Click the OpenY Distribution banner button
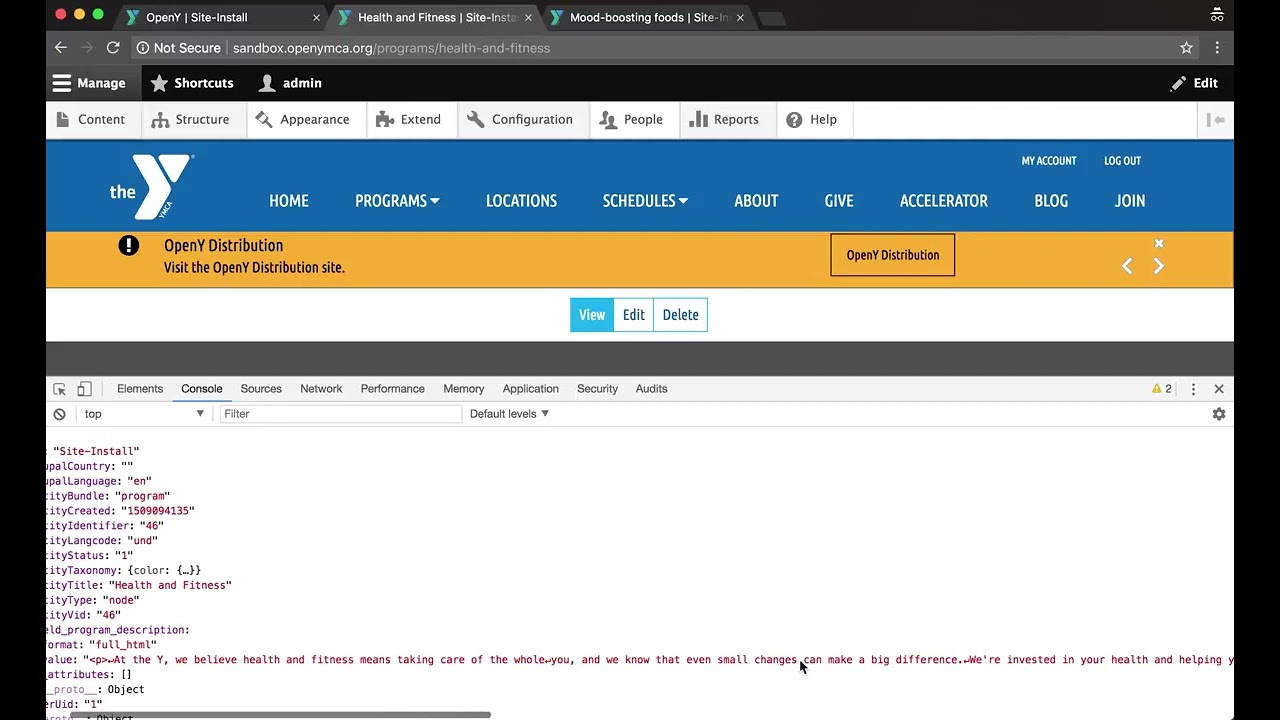1280x720 pixels. [x=893, y=255]
